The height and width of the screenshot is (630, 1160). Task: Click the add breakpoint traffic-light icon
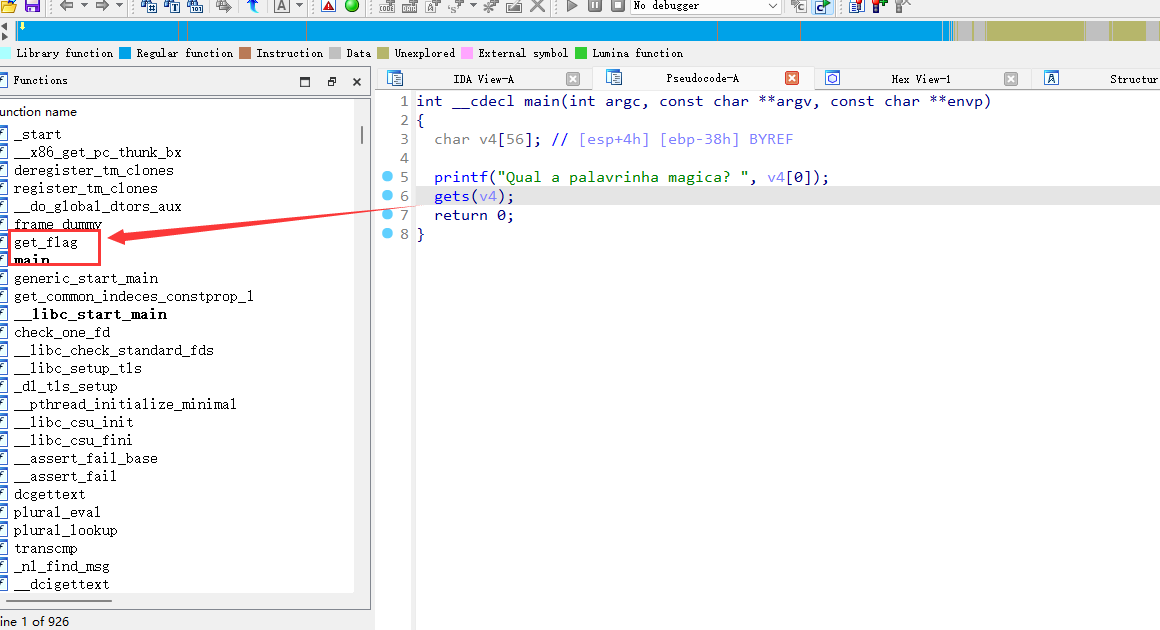pyautogui.click(x=880, y=6)
